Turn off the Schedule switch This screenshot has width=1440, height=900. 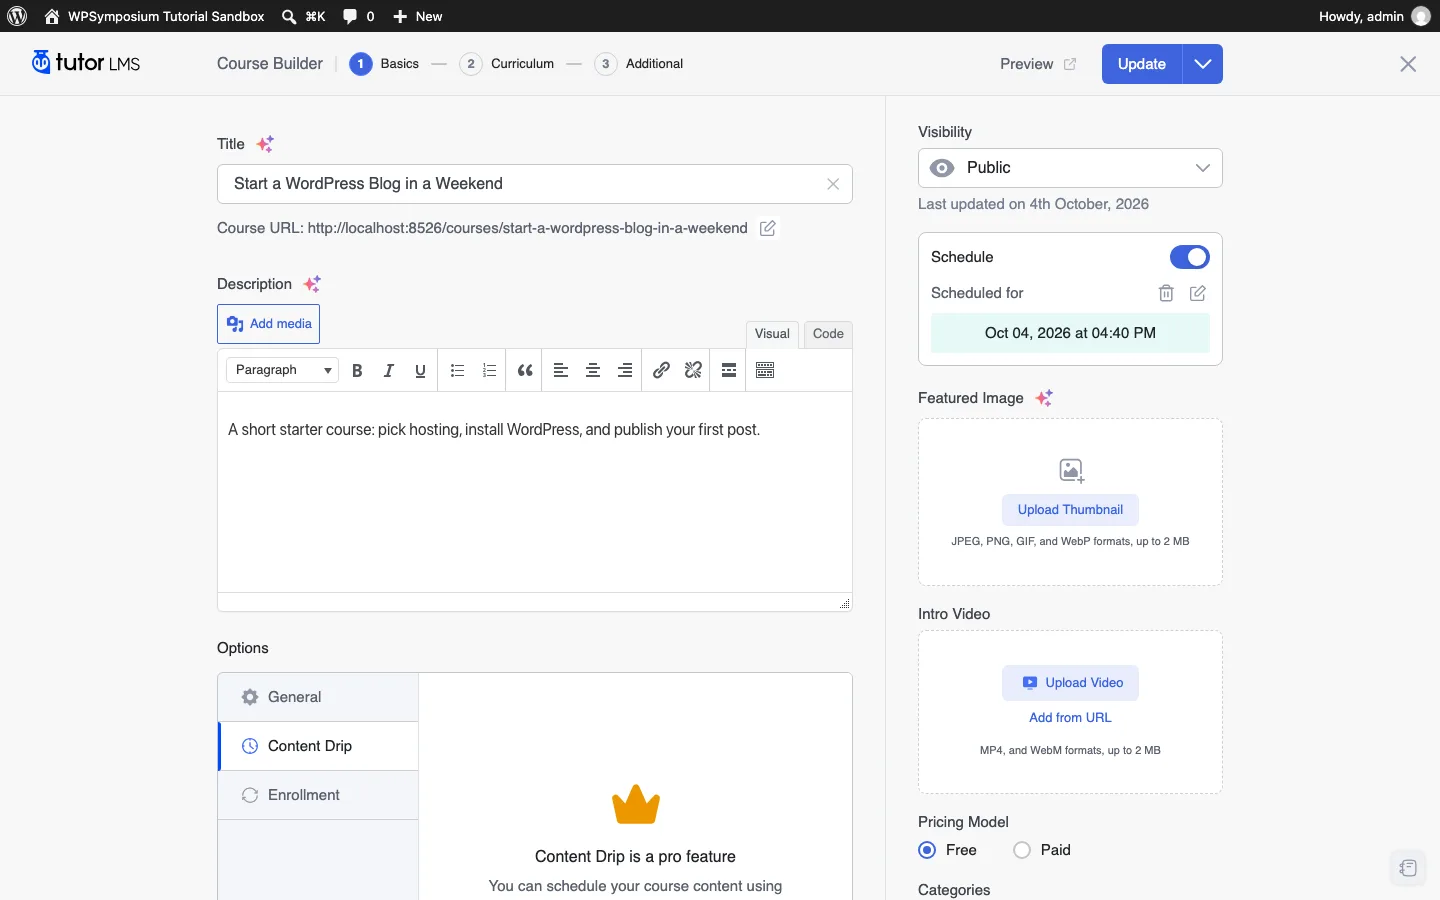pyautogui.click(x=1190, y=257)
